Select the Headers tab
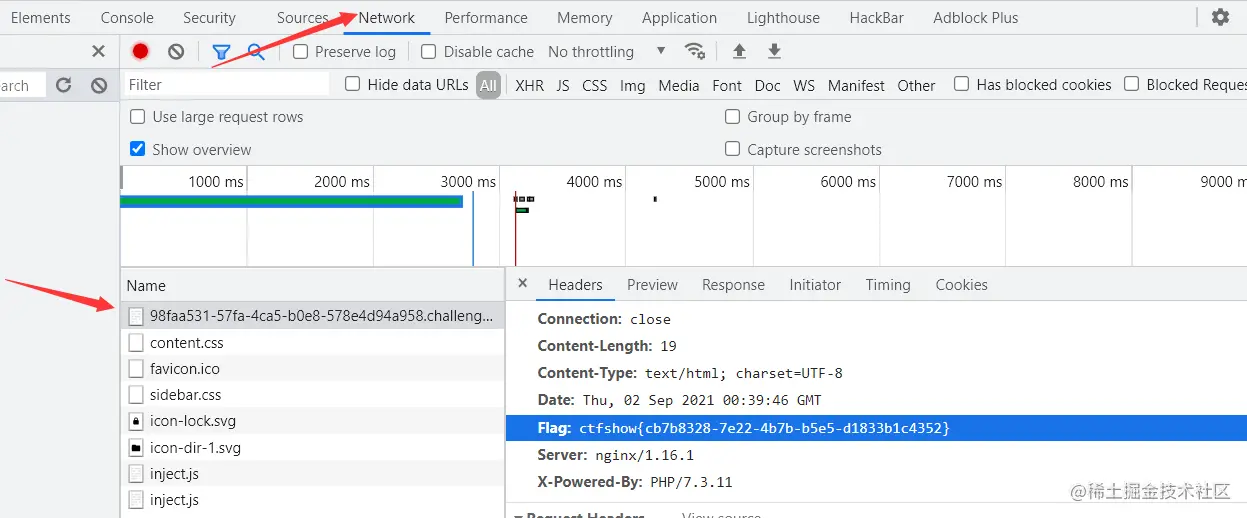This screenshot has height=518, width=1247. pos(575,285)
